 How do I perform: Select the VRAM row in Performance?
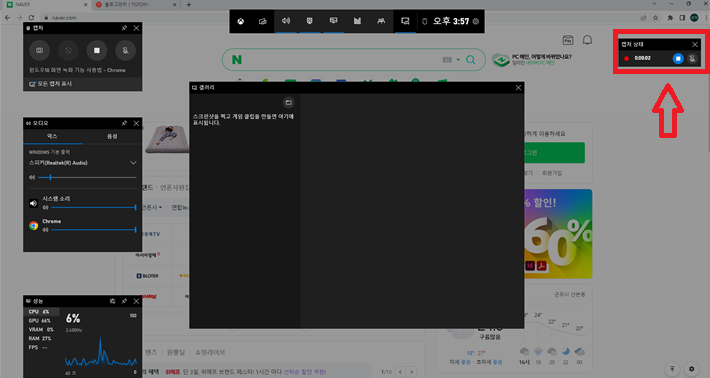click(41, 330)
